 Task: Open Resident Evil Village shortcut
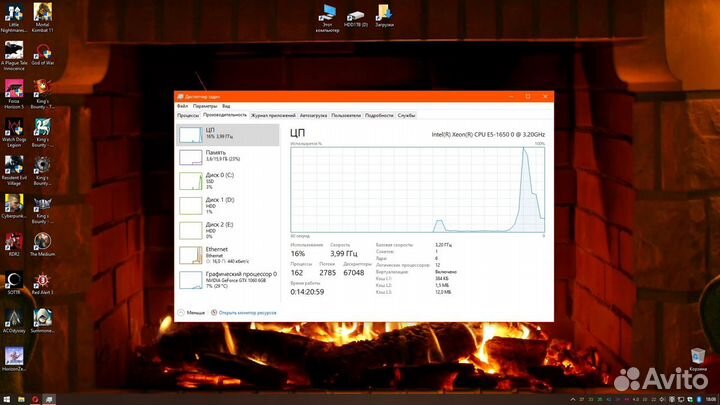[14, 170]
